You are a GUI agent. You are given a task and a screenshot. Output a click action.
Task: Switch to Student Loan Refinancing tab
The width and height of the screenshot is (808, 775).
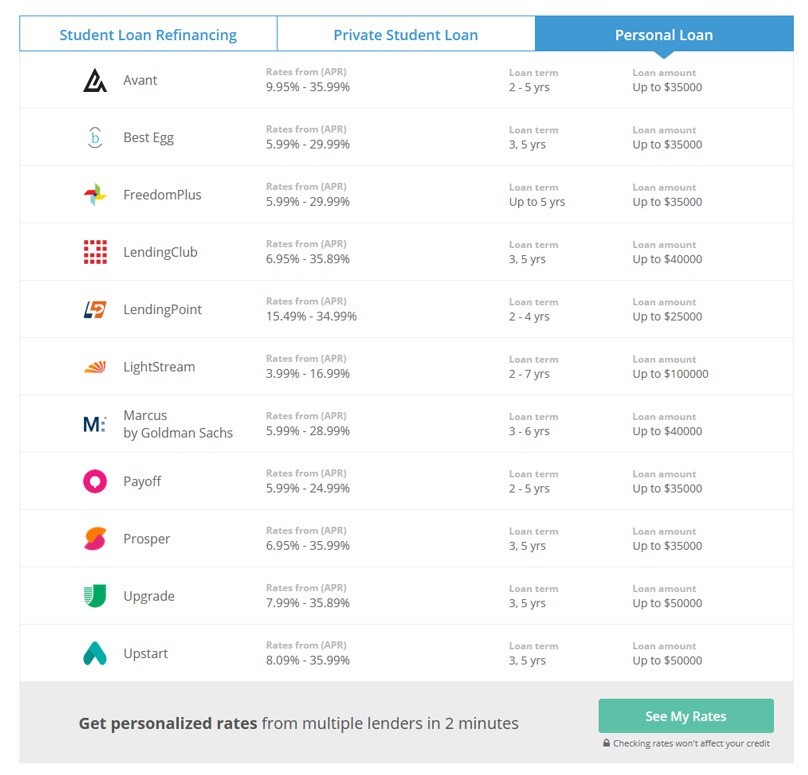[x=148, y=35]
